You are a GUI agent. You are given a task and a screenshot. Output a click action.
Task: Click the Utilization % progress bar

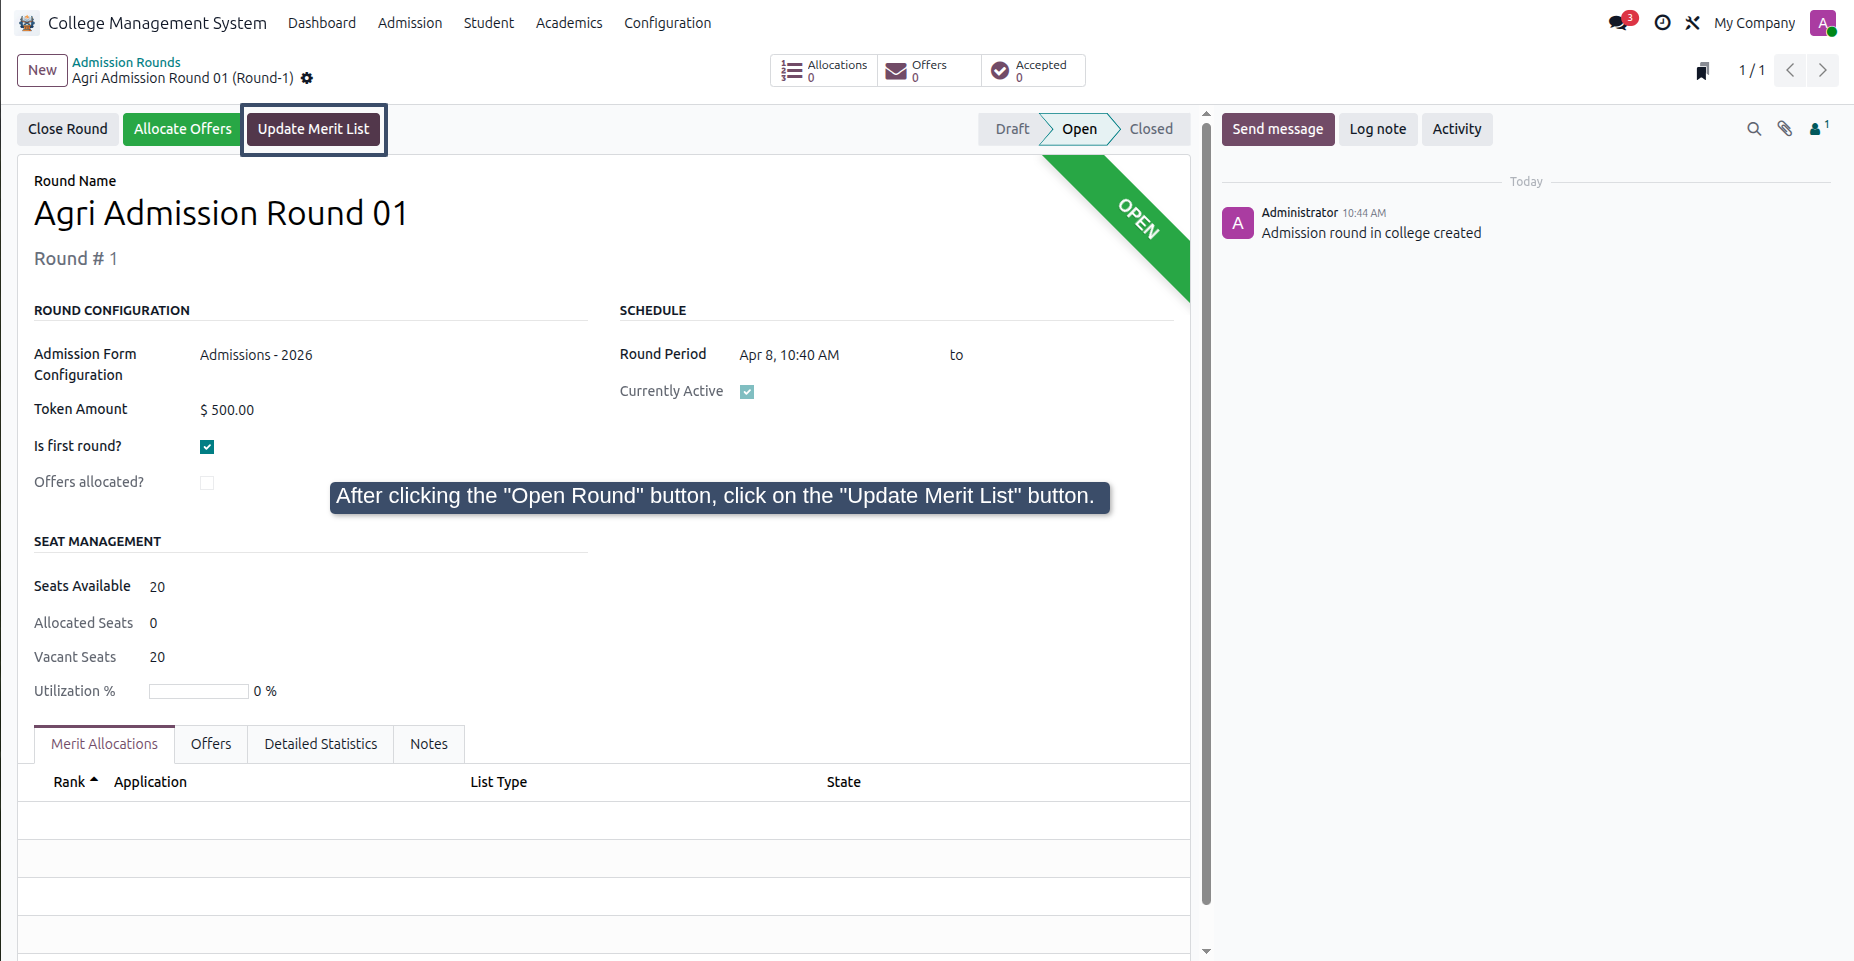(198, 692)
